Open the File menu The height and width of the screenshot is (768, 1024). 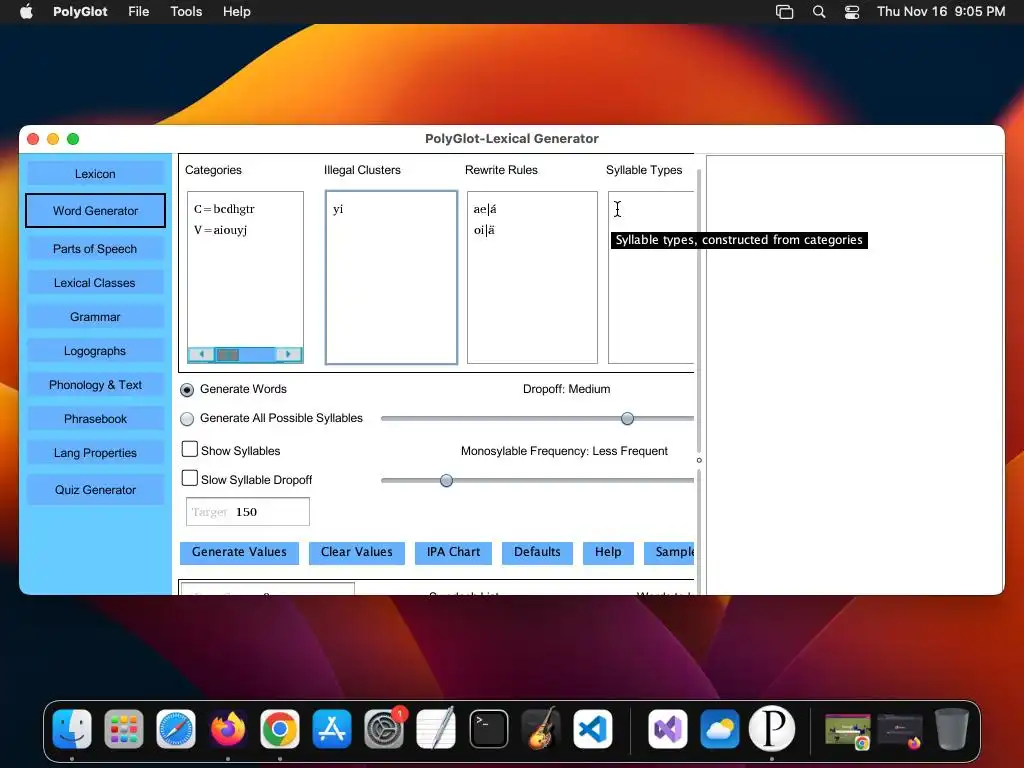(138, 12)
